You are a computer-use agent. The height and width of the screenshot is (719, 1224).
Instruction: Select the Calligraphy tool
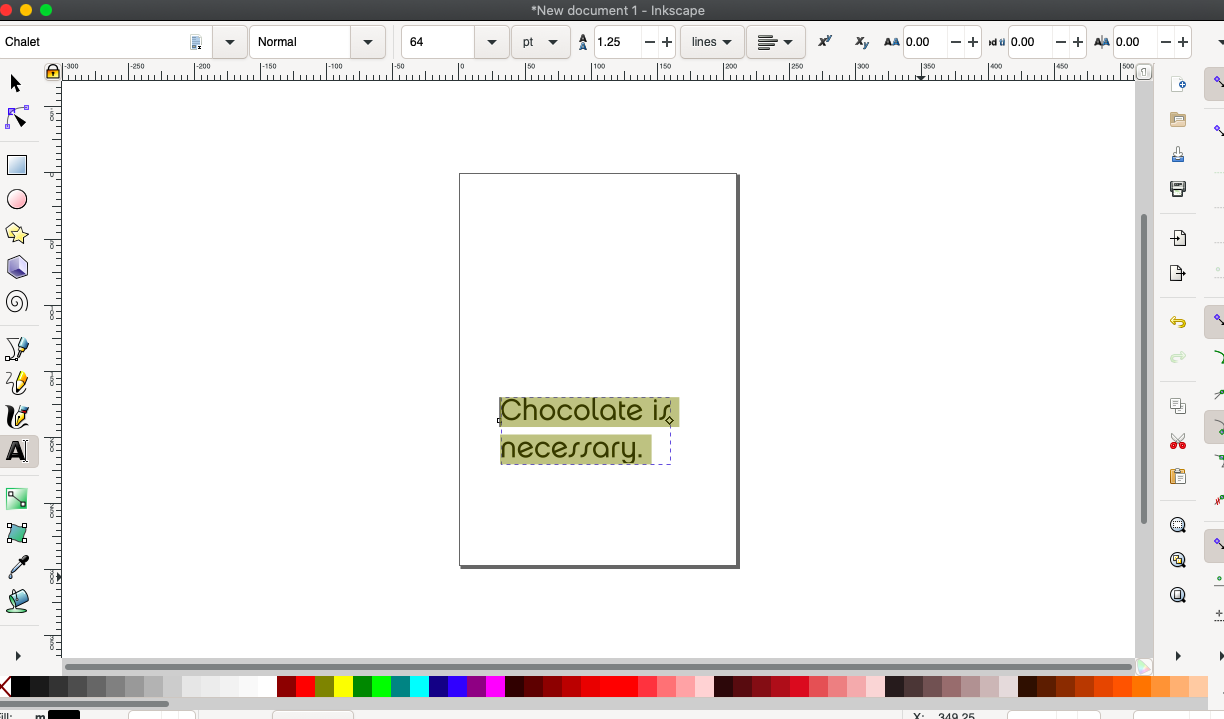(16, 417)
